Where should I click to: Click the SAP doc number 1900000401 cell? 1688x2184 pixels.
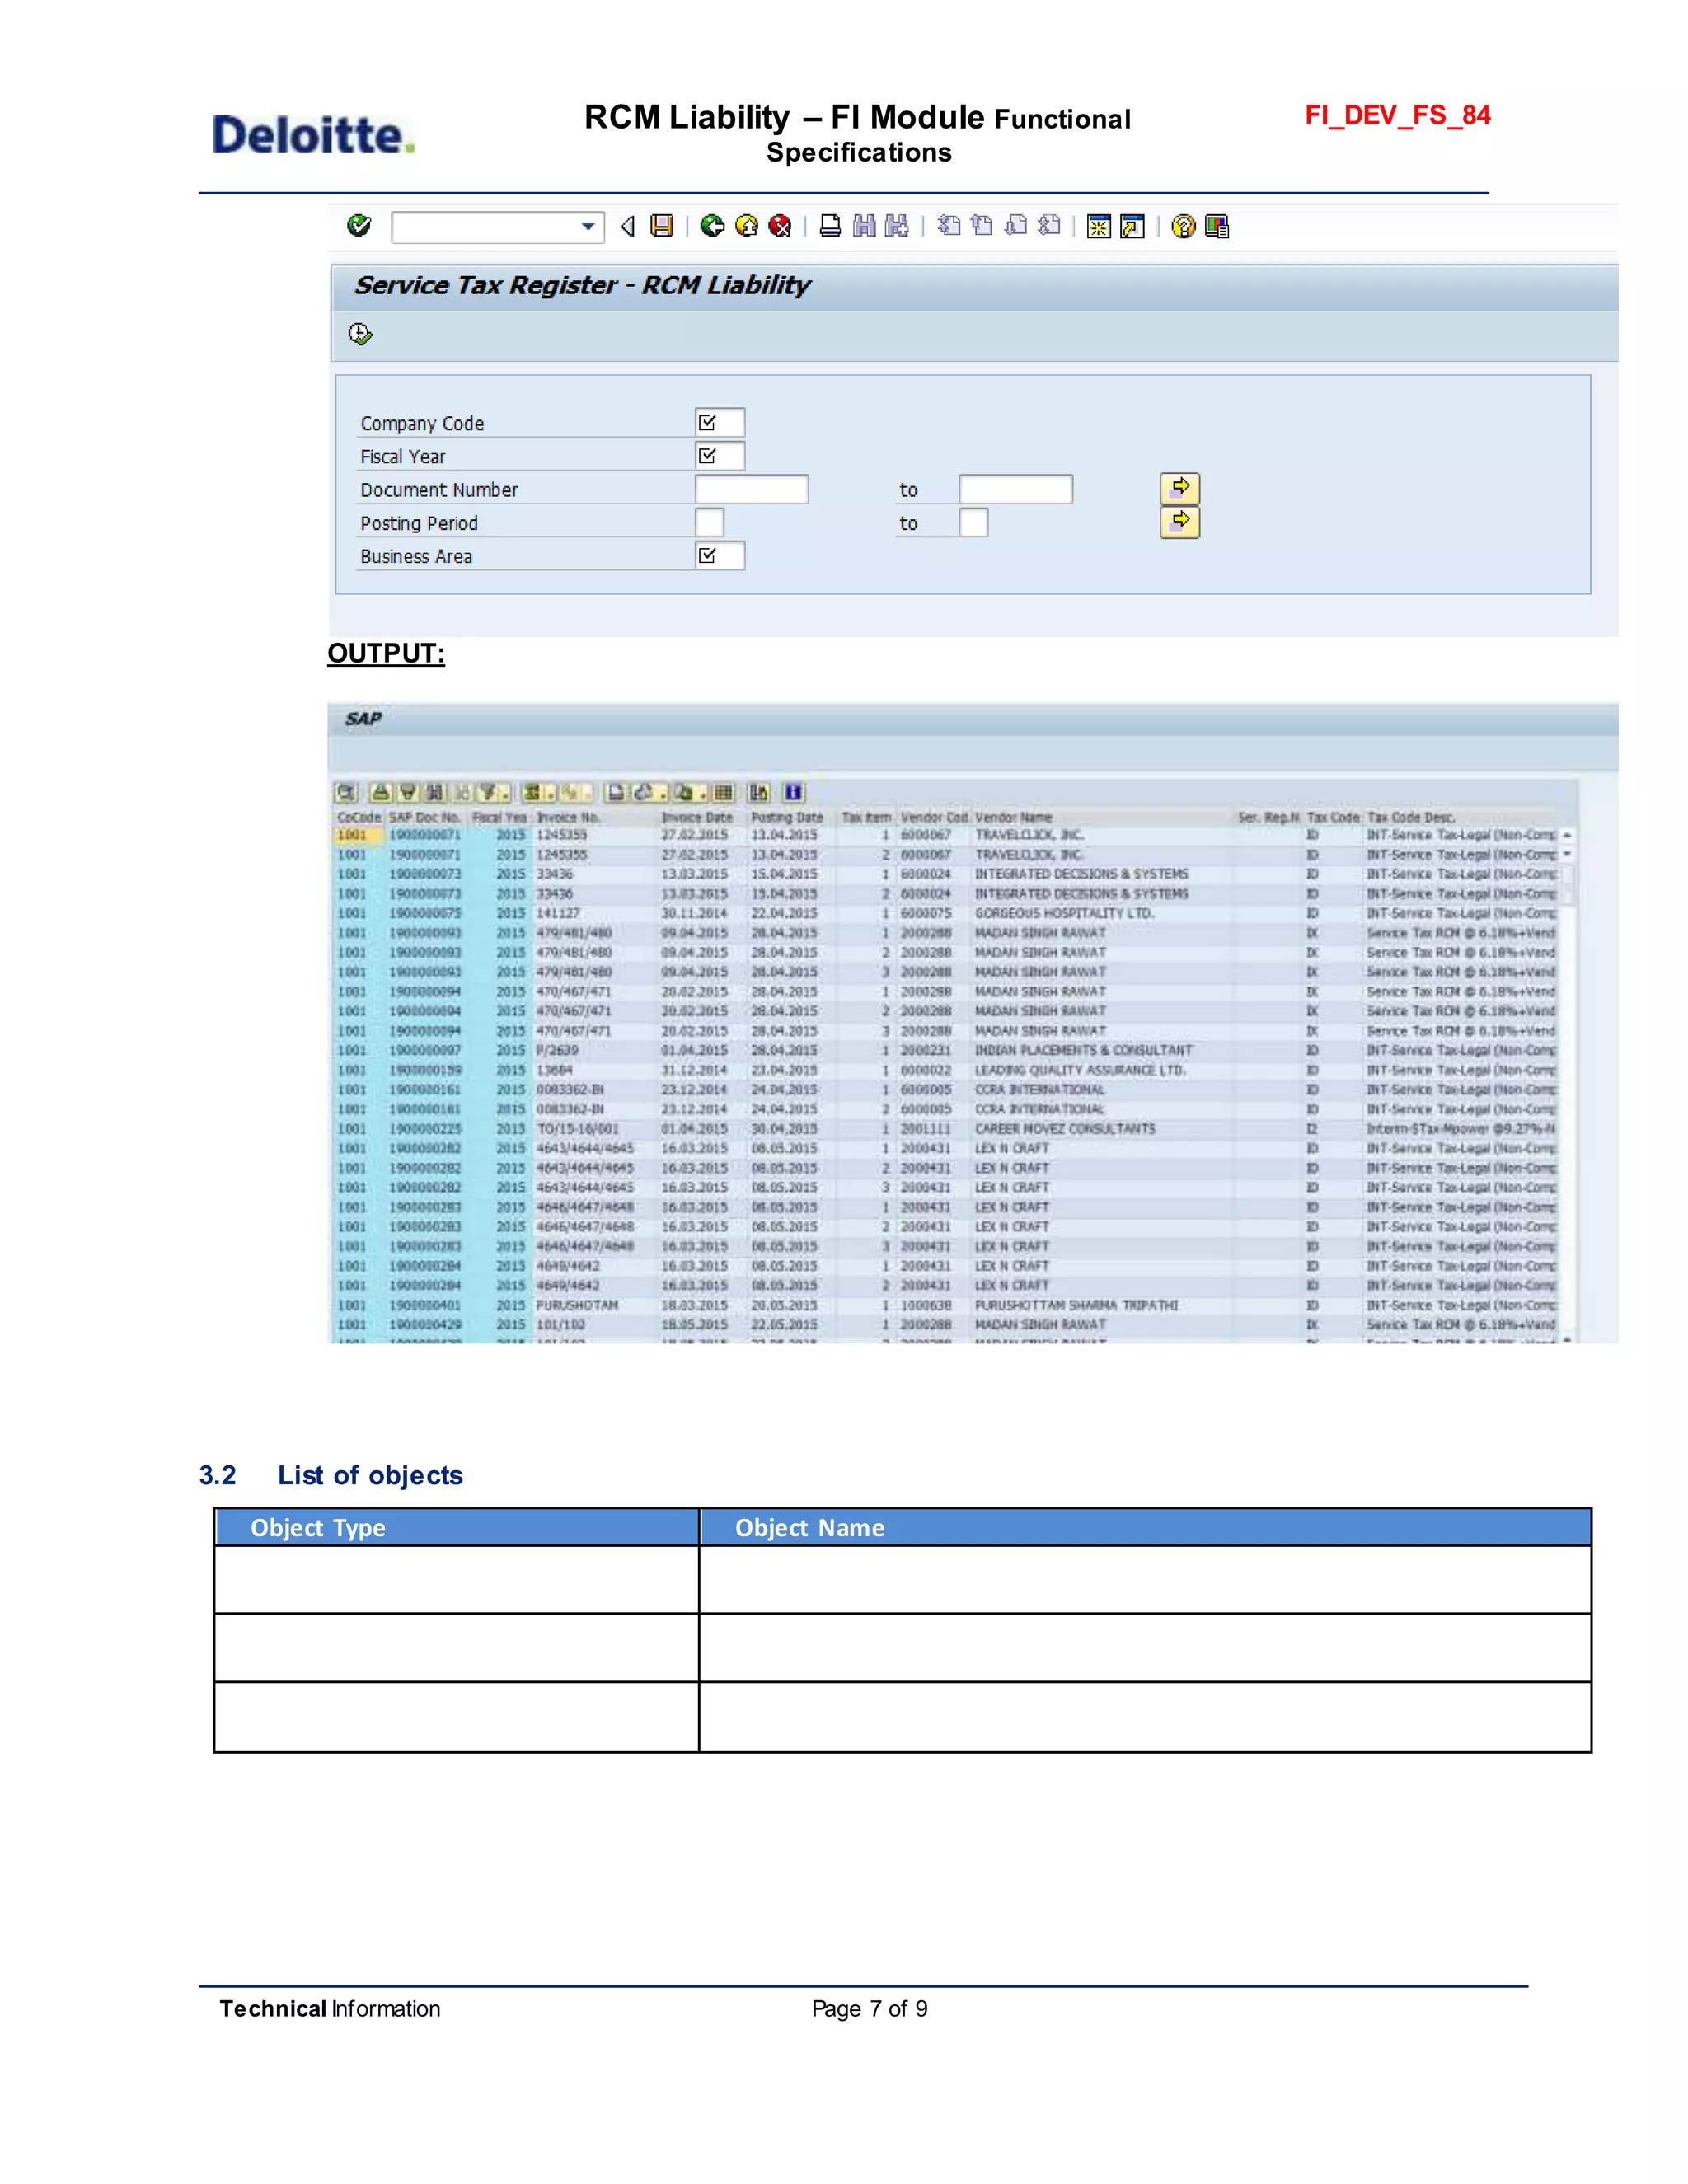425,1305
